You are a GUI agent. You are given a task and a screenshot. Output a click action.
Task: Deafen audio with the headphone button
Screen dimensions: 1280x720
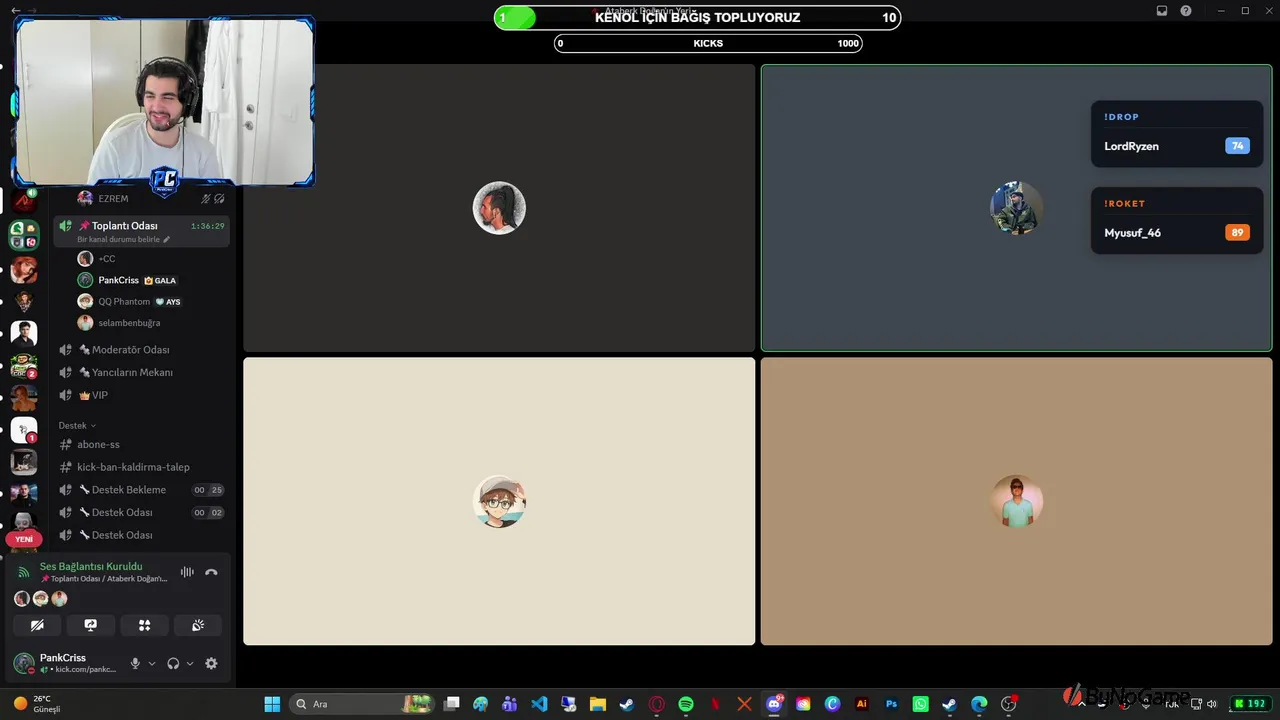[173, 663]
